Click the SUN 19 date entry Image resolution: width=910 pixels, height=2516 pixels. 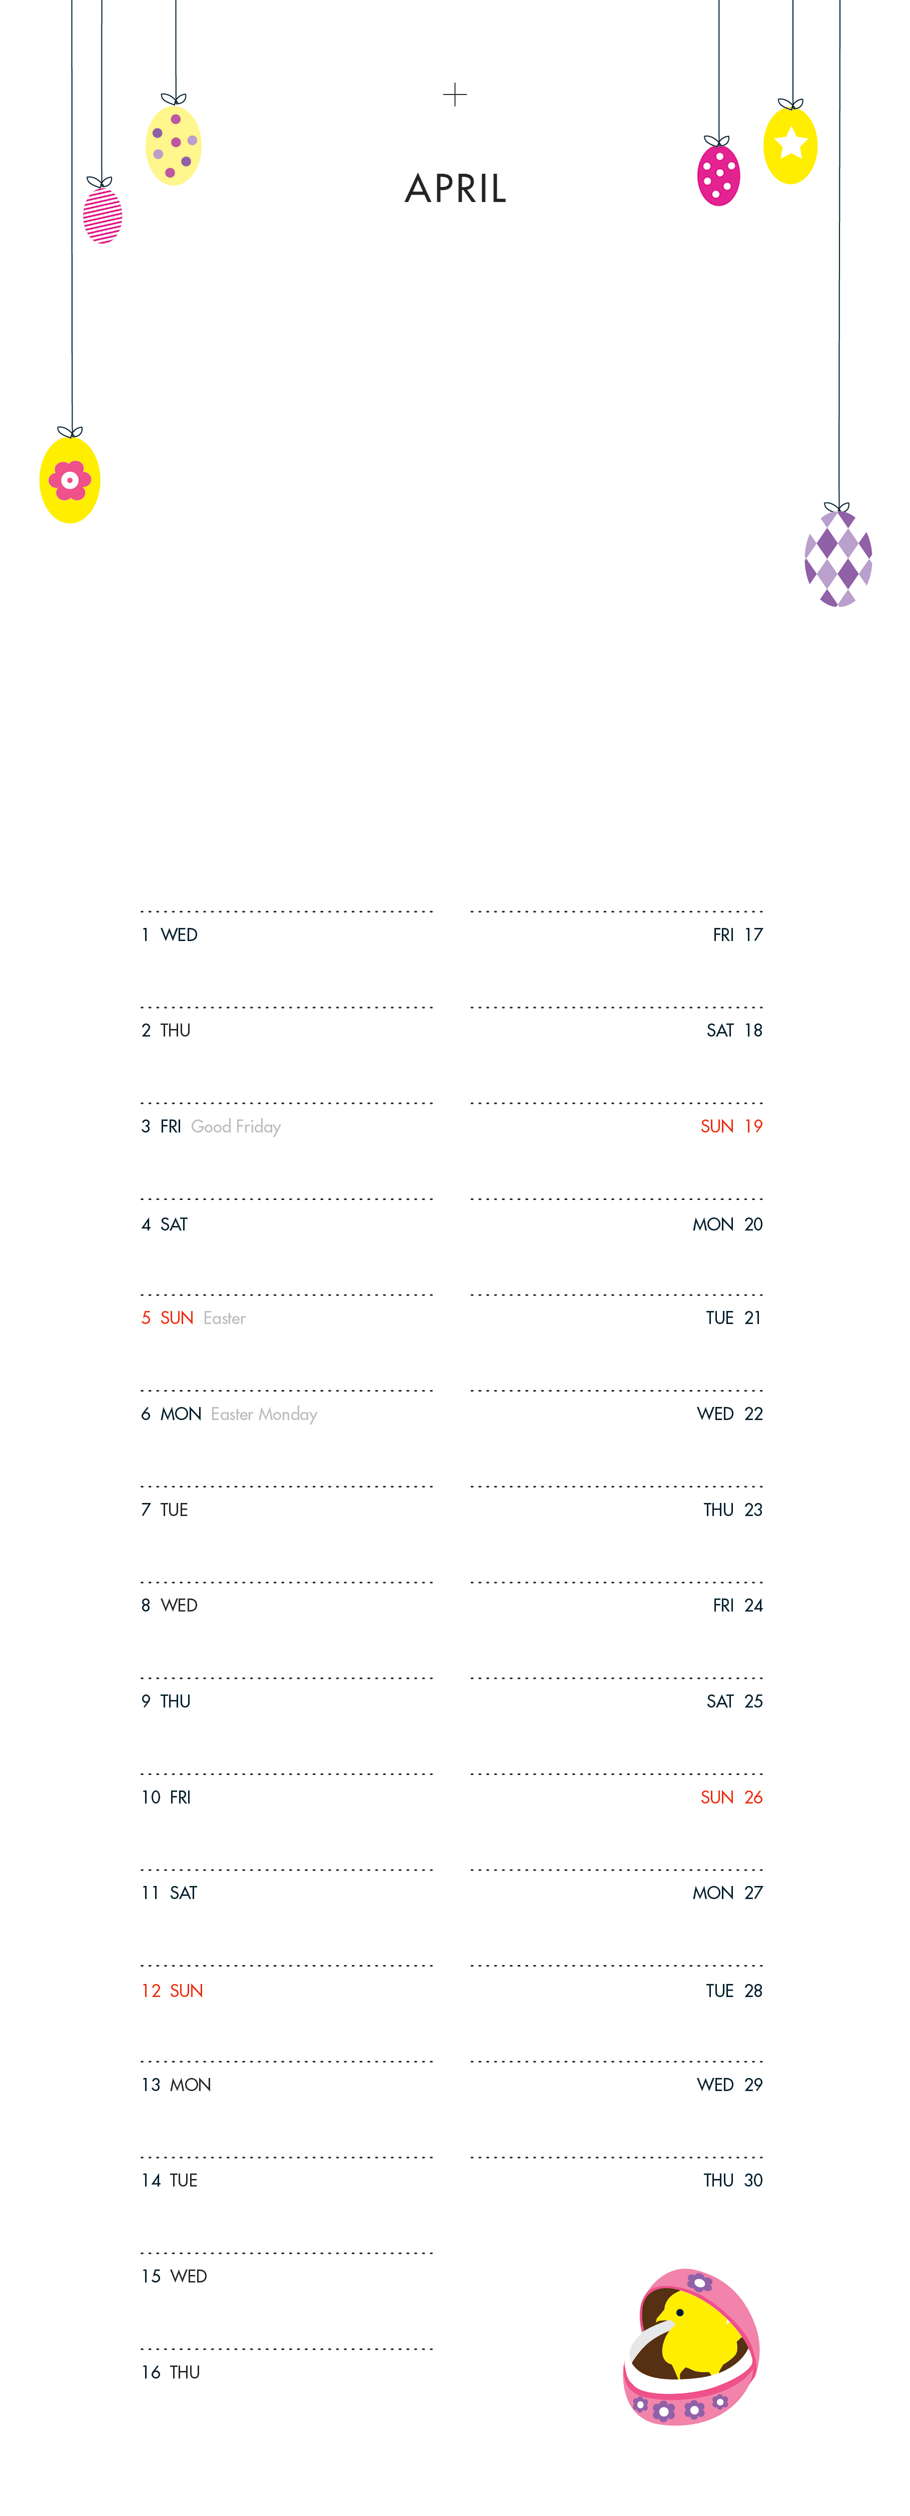click(731, 1126)
